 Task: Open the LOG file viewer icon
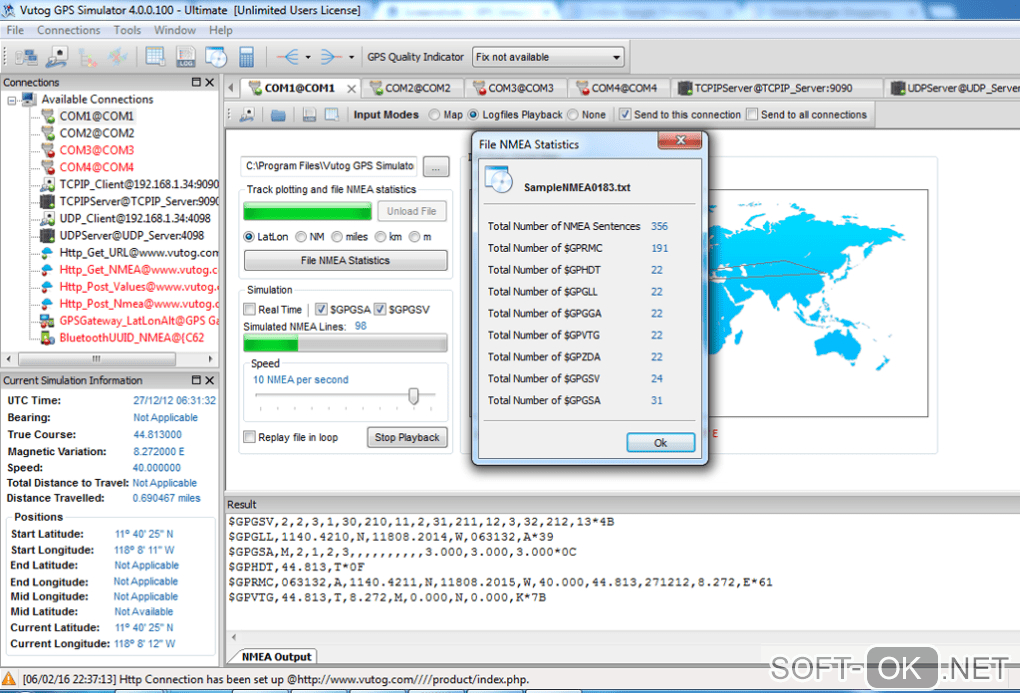tap(185, 57)
